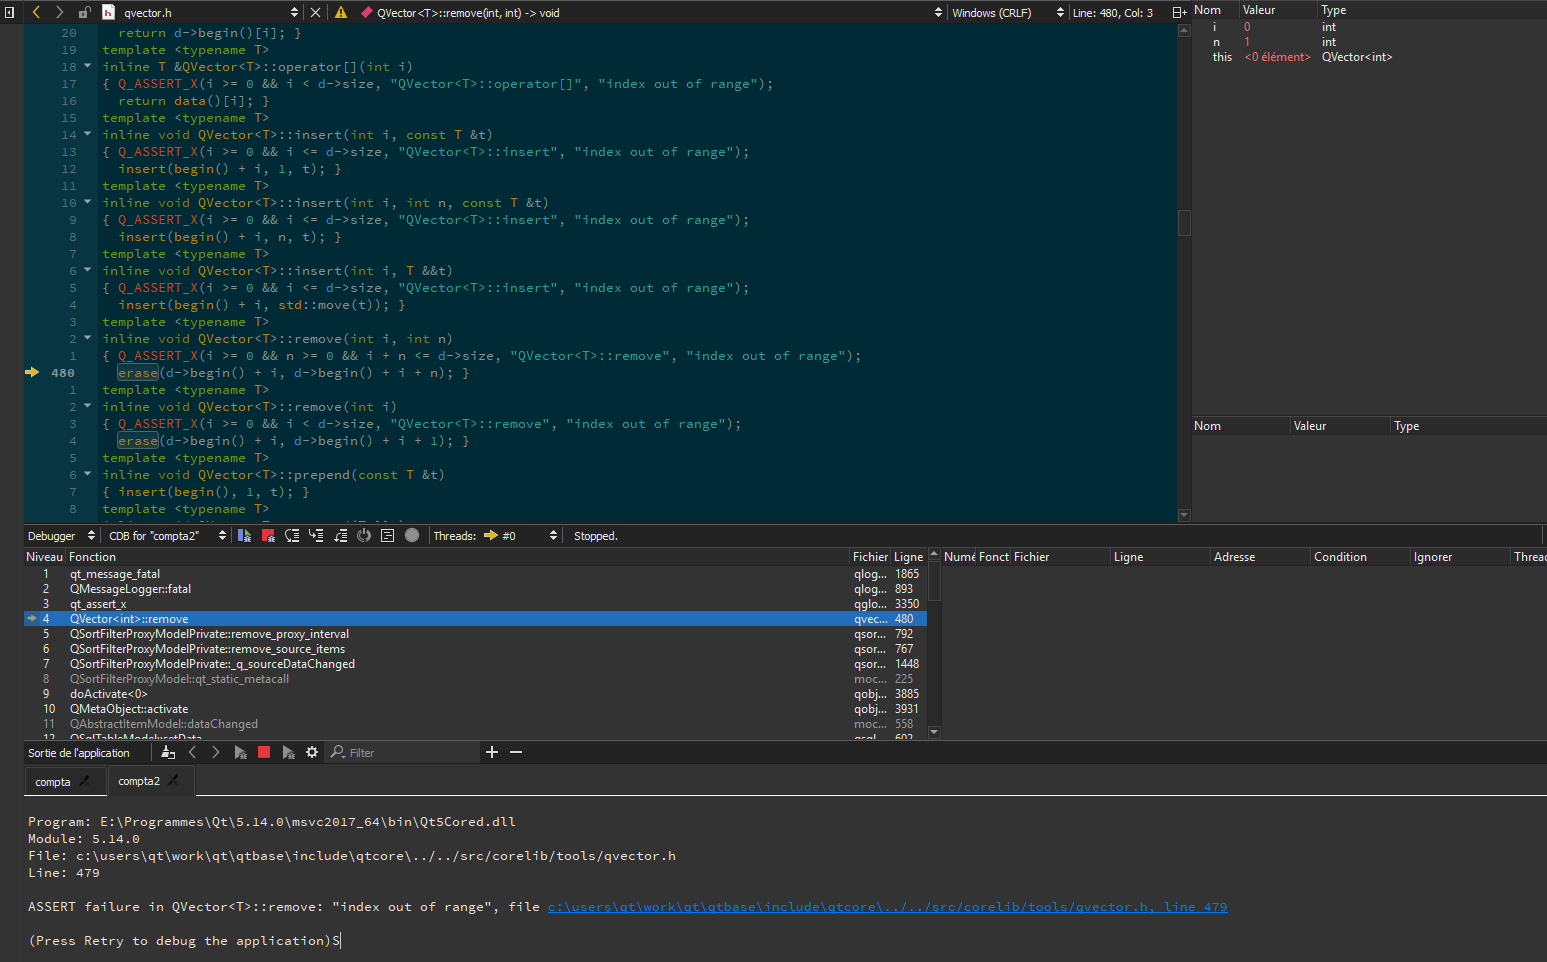Click the clear output broom icon

[x=168, y=752]
